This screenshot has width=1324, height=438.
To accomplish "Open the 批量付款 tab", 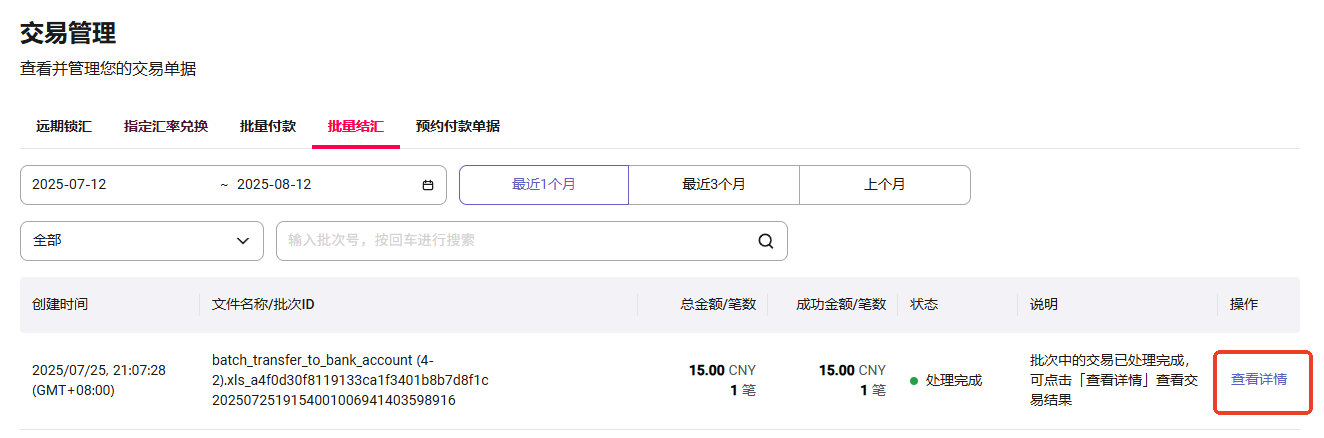I will [268, 126].
